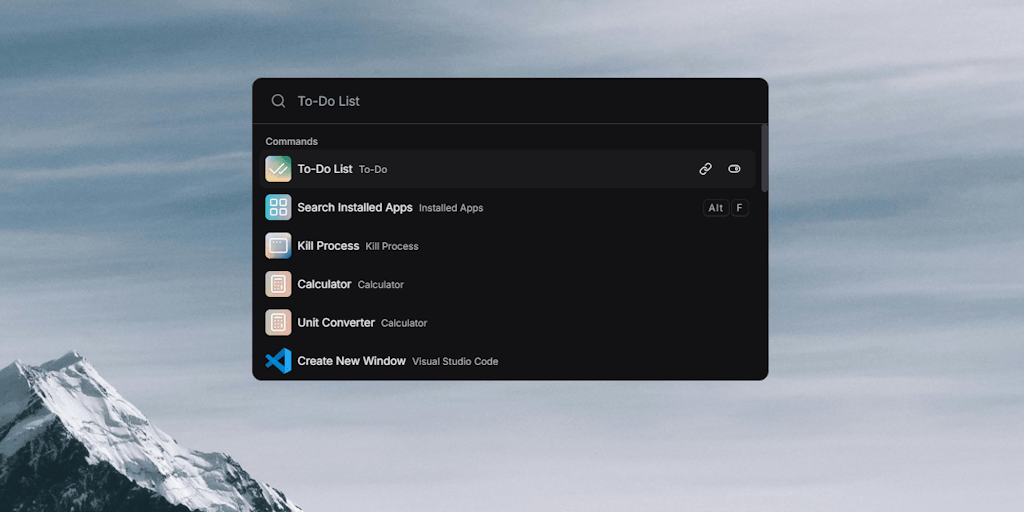Open the Calculator command
This screenshot has width=1024, height=512.
click(x=507, y=284)
